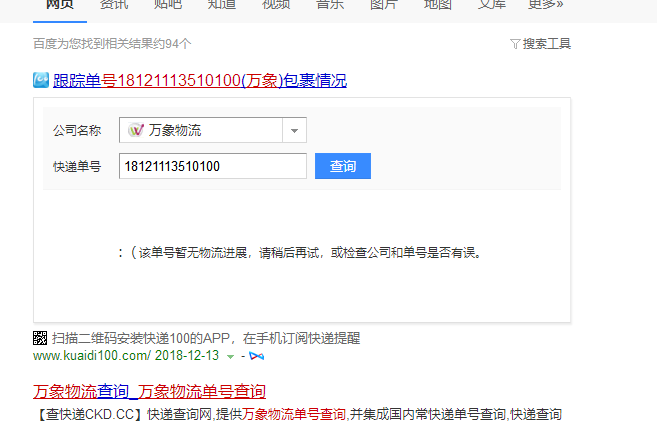Expand the green arrow next to 2018-12-13

[230, 356]
